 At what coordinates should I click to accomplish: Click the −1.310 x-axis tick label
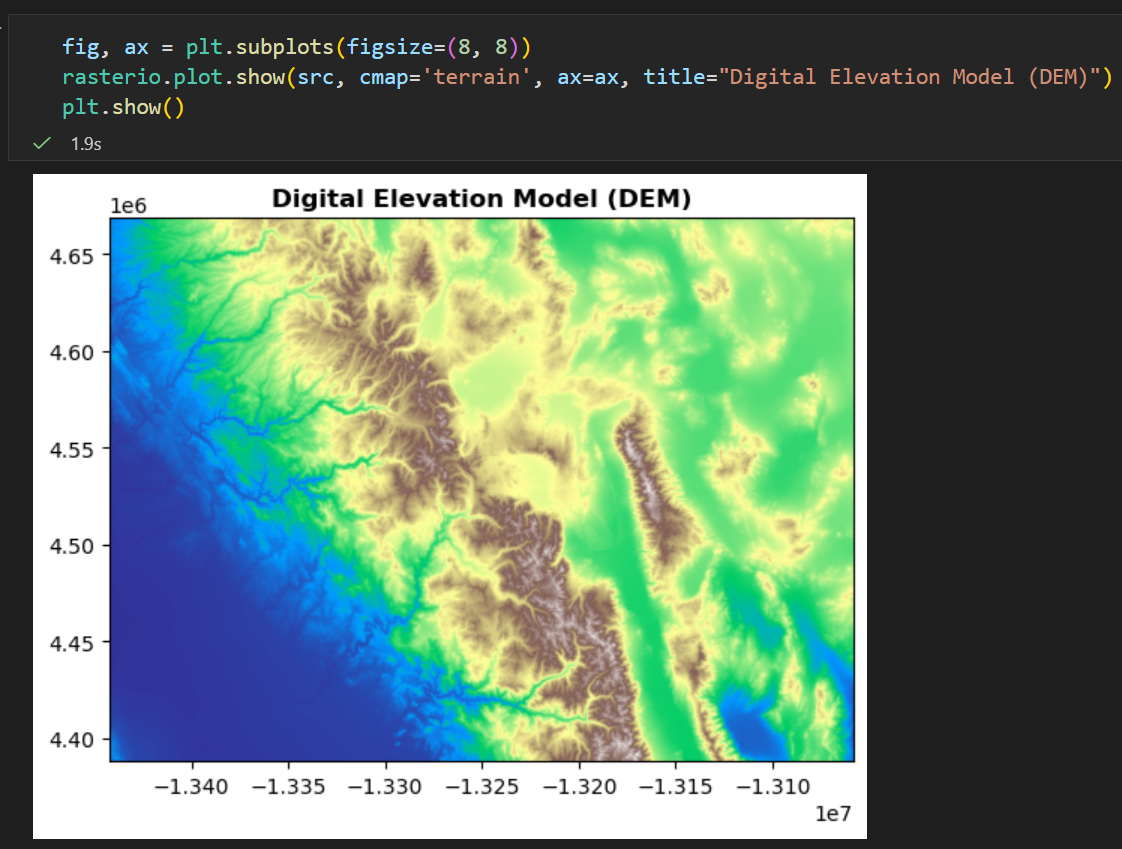[x=773, y=787]
